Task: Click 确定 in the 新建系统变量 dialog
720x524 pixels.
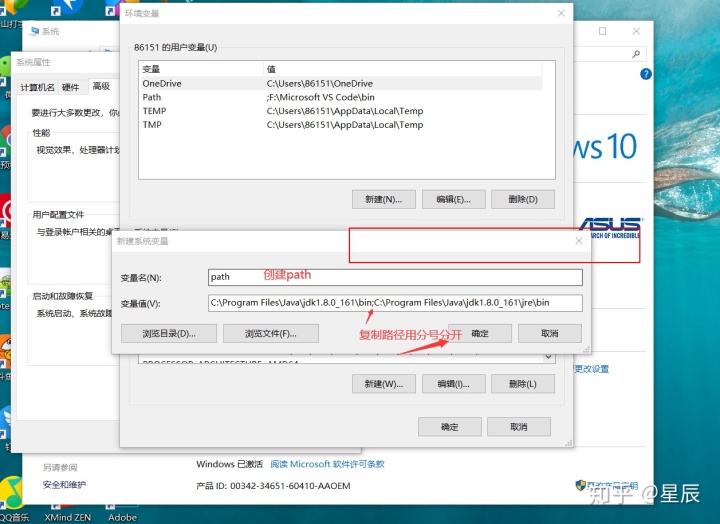Action: 480,333
